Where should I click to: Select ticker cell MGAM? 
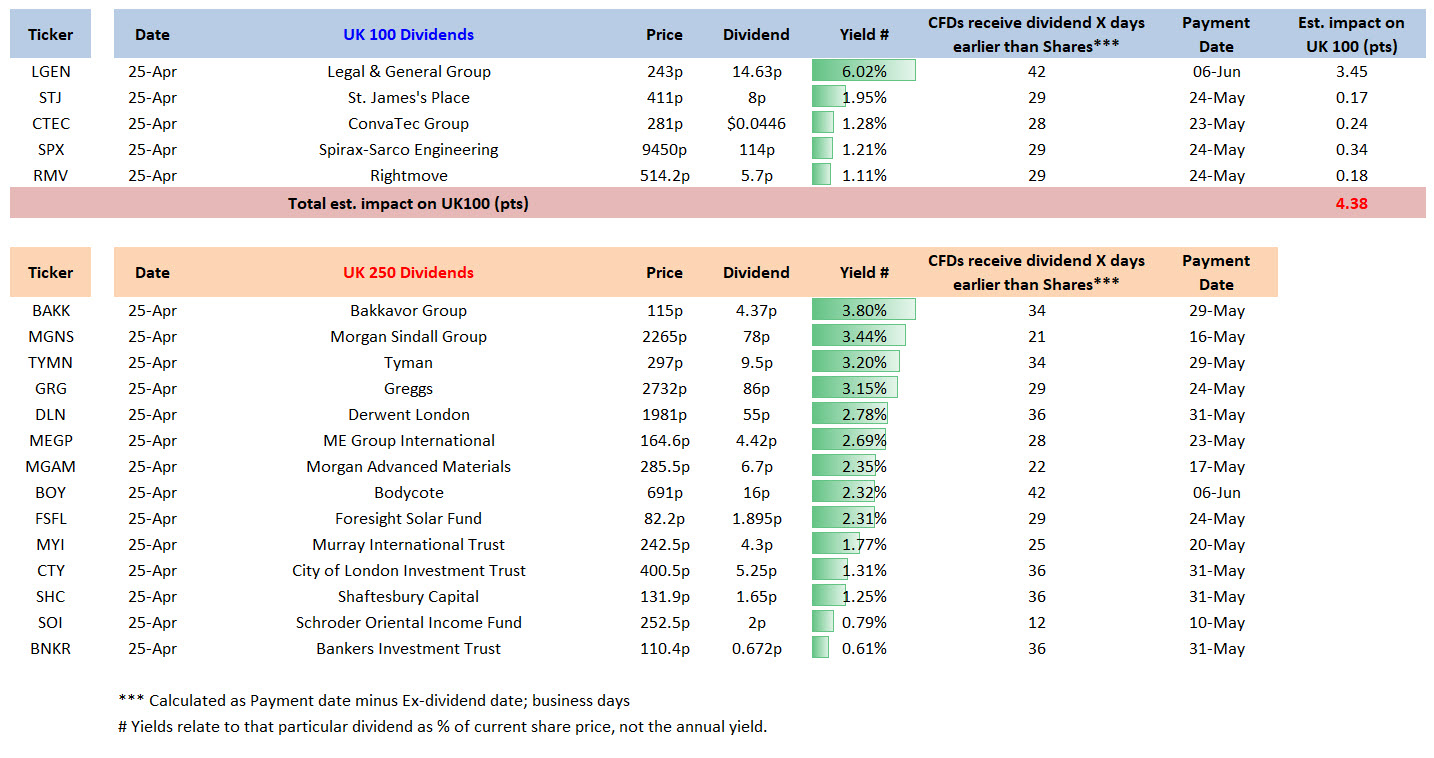(50, 466)
